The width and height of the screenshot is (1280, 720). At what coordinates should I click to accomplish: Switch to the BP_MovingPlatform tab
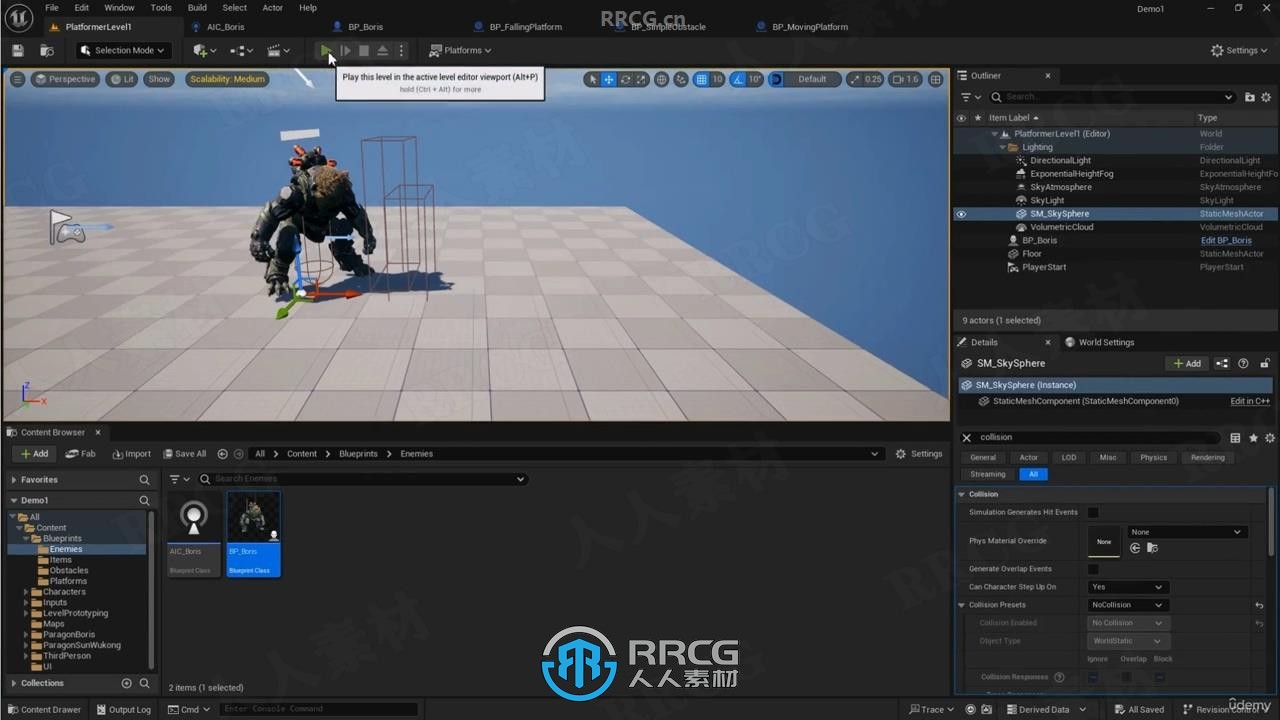click(810, 27)
